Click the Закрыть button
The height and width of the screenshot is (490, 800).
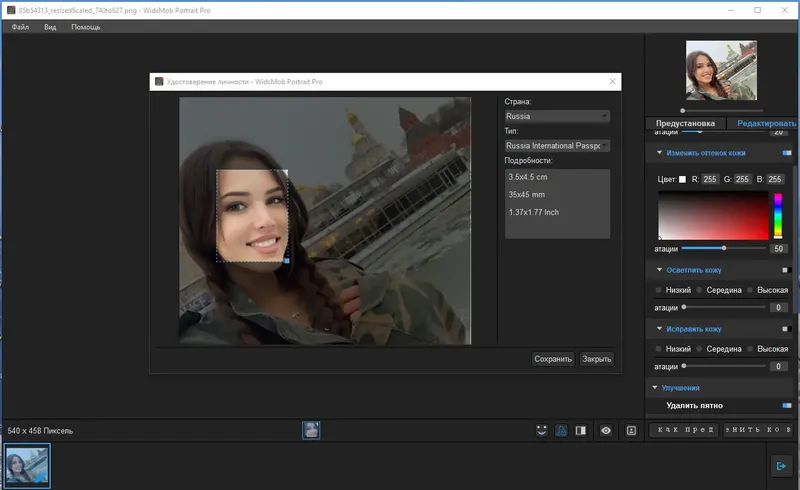point(597,359)
